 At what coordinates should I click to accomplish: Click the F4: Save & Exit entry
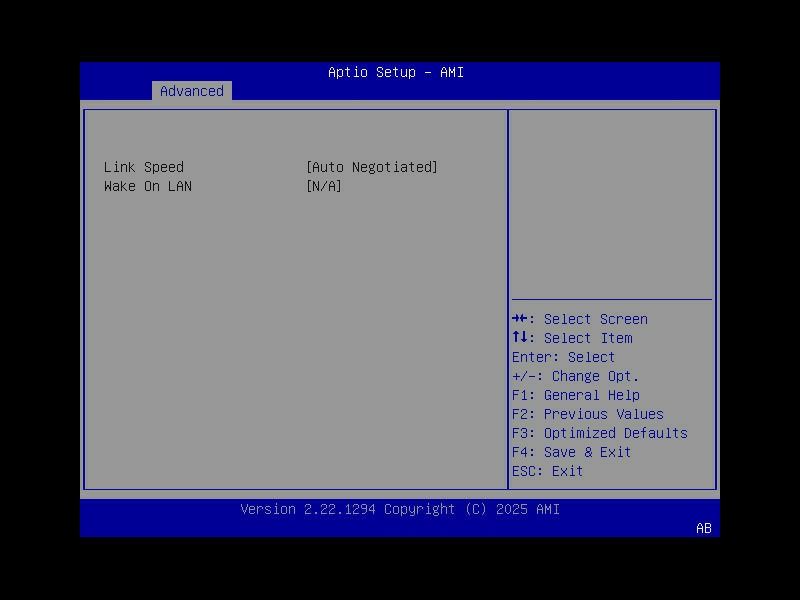point(571,452)
